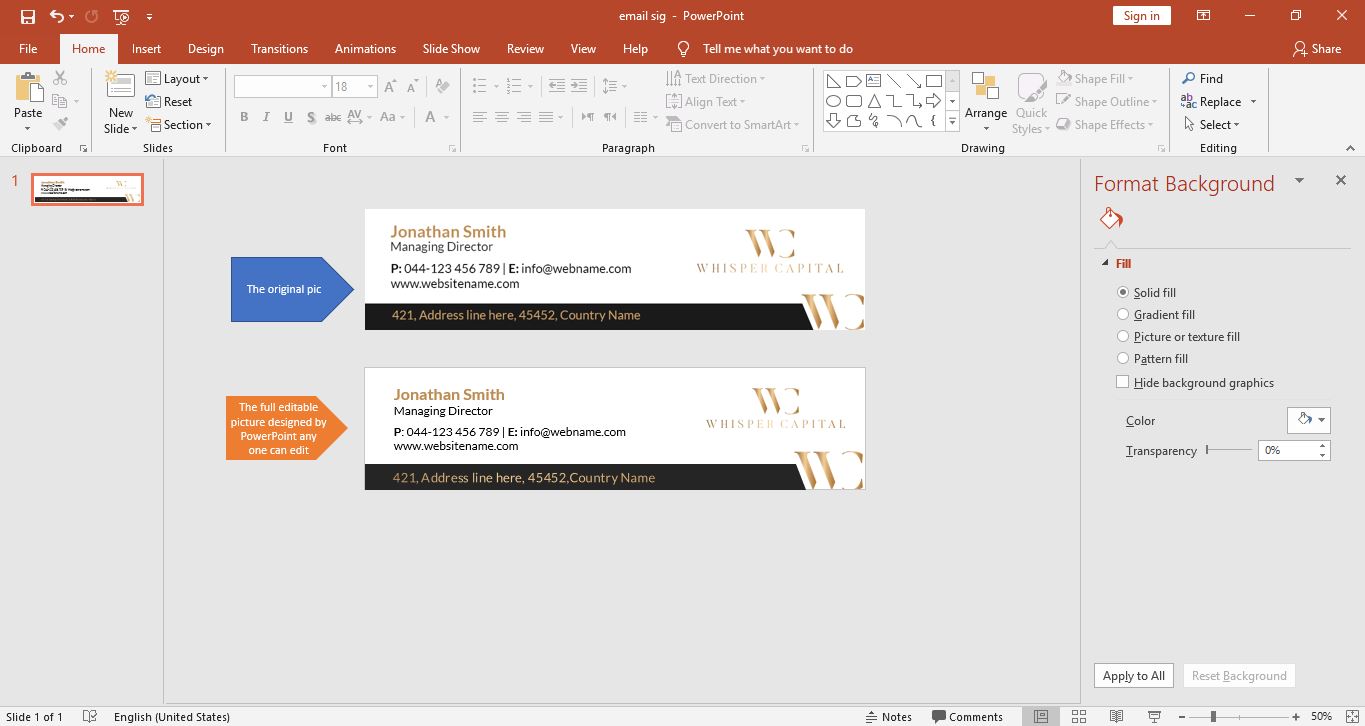Viewport: 1365px width, 726px height.
Task: Close the Format Background pane
Action: point(1340,181)
